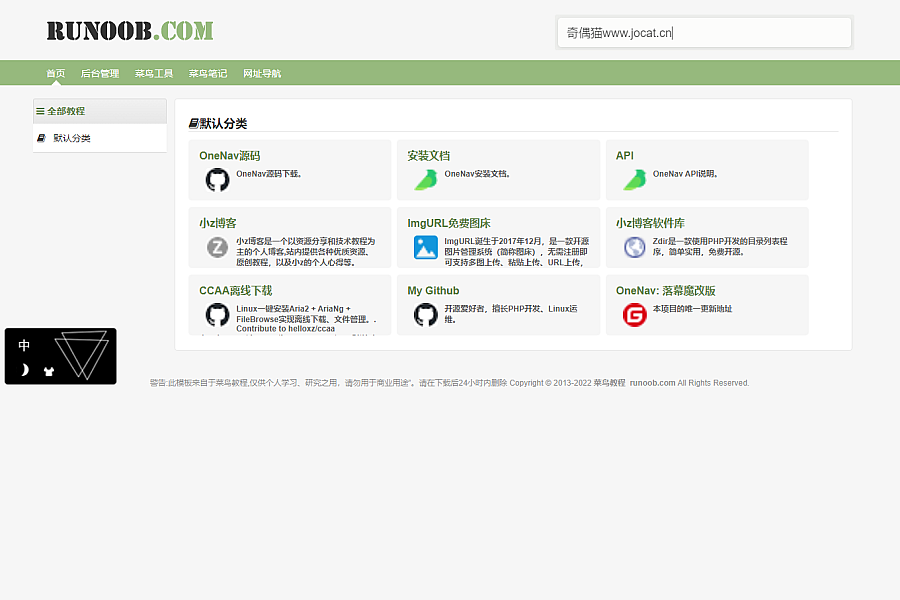The height and width of the screenshot is (600, 900).
Task: Click the GitHub icon under My Github
Action: point(426,315)
